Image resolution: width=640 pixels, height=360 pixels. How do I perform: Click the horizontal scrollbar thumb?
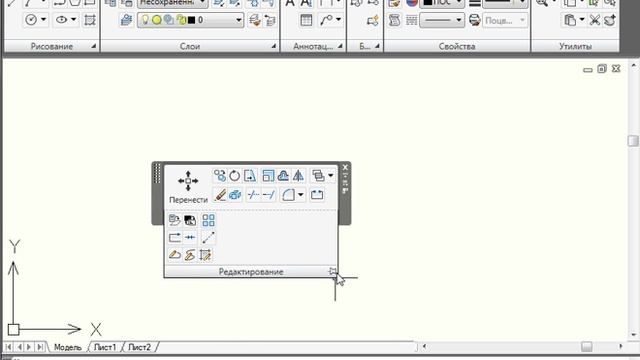tap(587, 347)
